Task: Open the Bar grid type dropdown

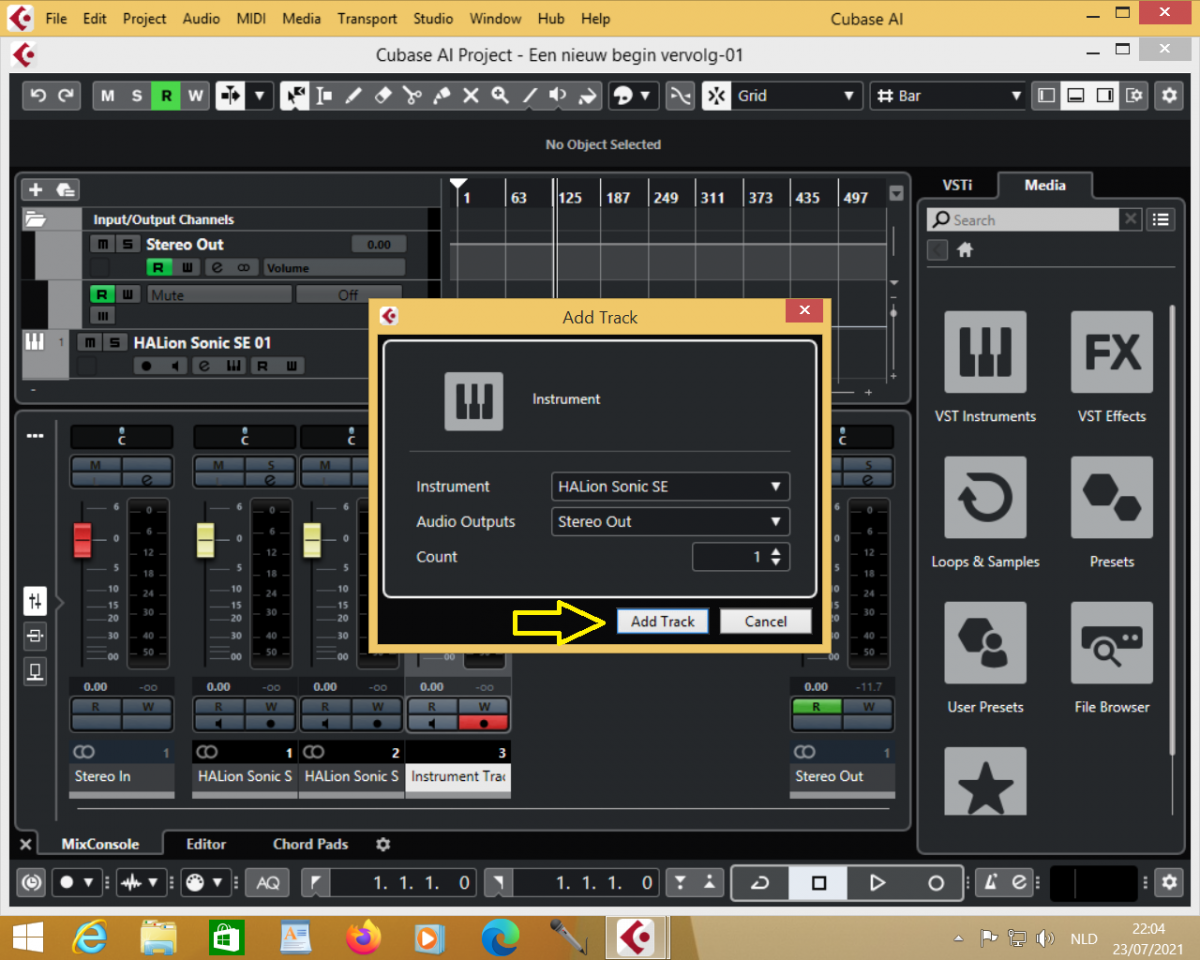Action: coord(948,96)
